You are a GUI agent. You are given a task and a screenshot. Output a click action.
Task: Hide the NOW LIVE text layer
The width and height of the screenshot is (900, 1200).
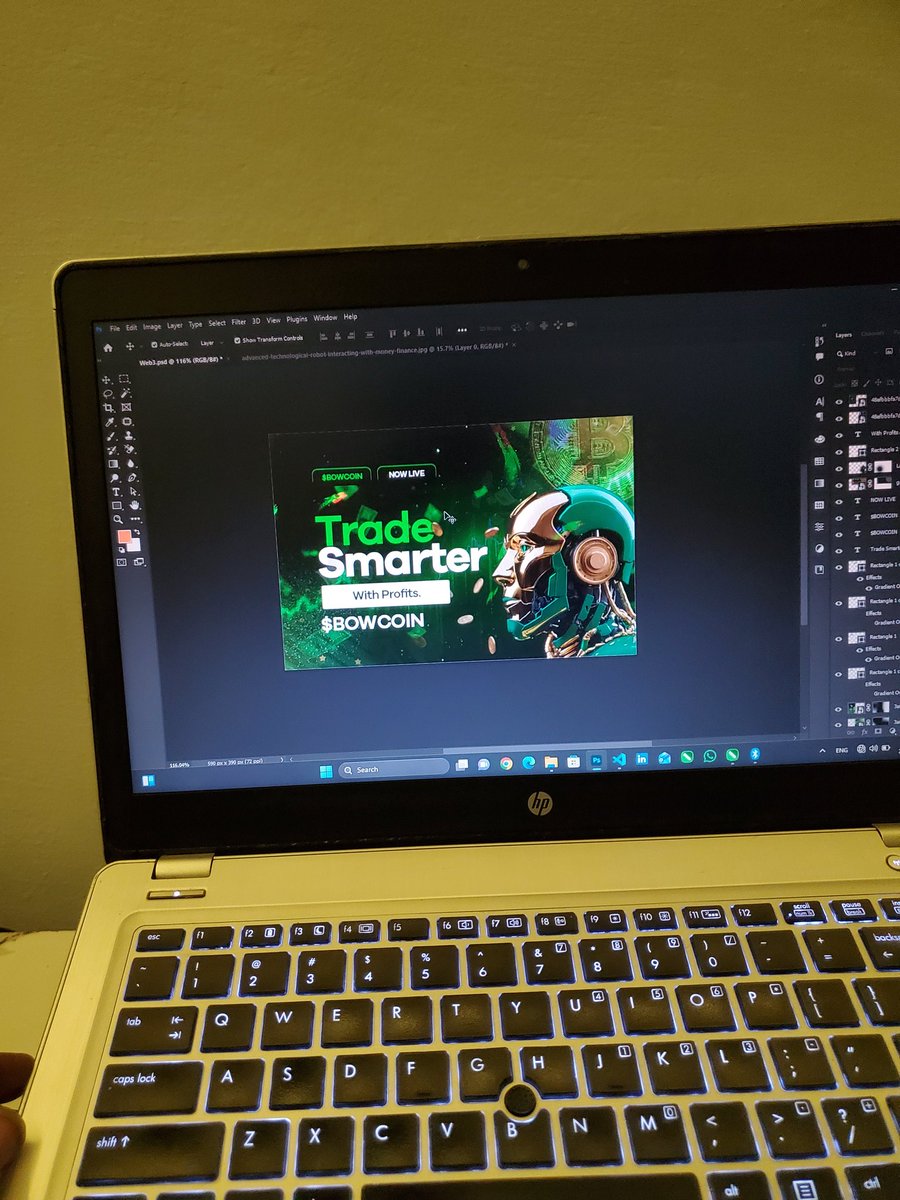839,502
